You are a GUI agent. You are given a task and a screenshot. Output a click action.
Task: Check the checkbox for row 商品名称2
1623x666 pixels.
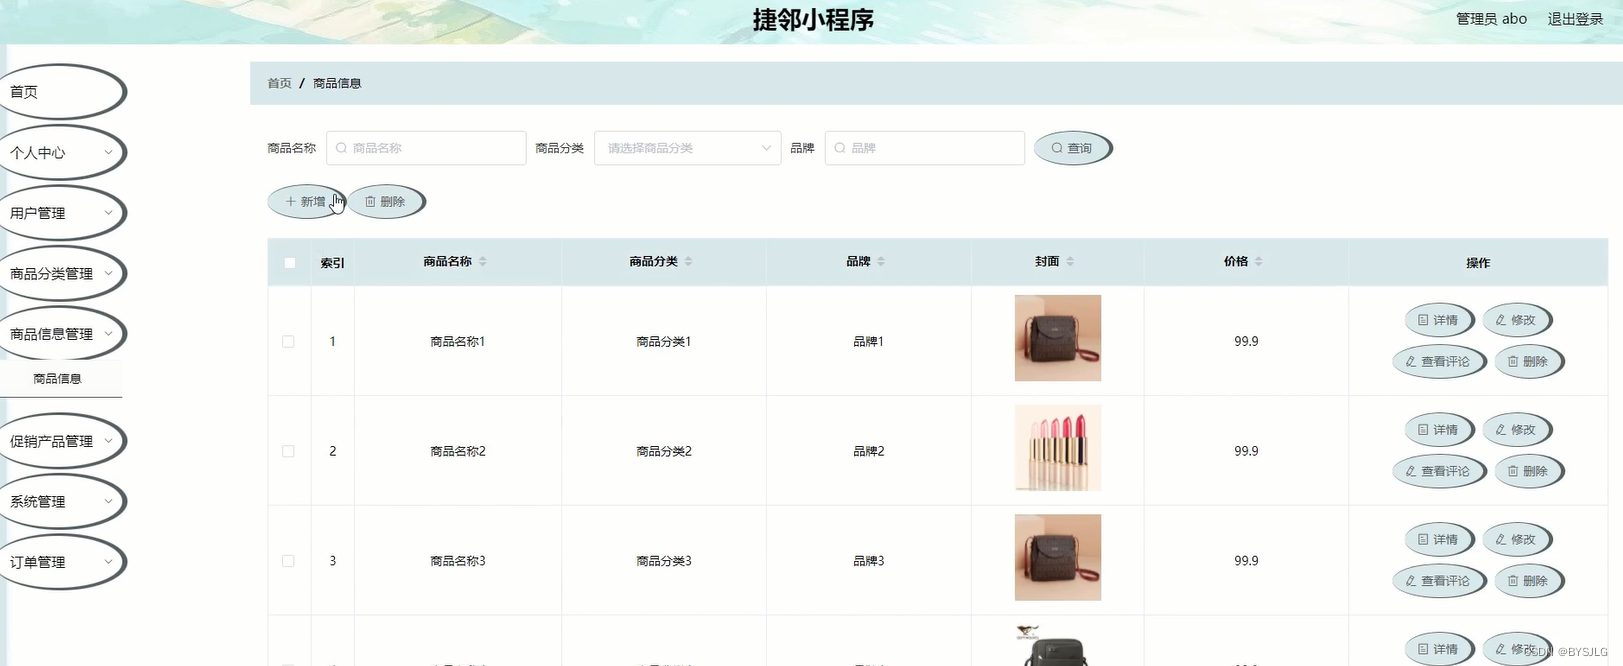288,452
